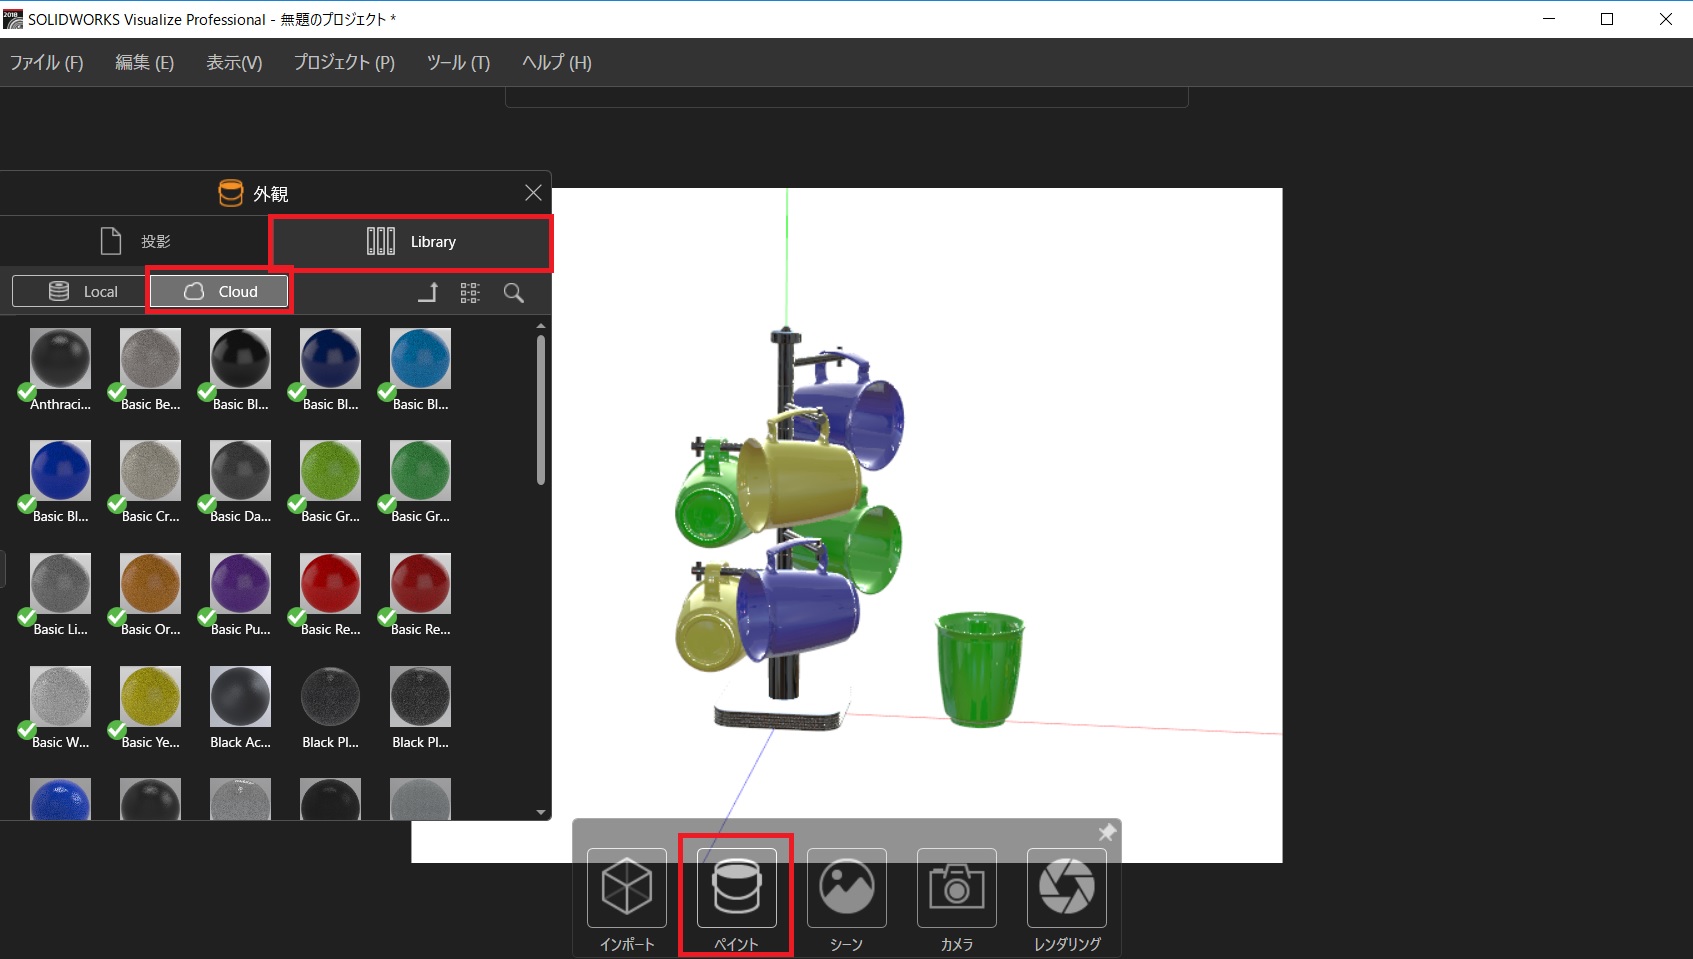Click the カメラ (Camera) tool icon
Image resolution: width=1693 pixels, height=959 pixels.
tap(957, 888)
